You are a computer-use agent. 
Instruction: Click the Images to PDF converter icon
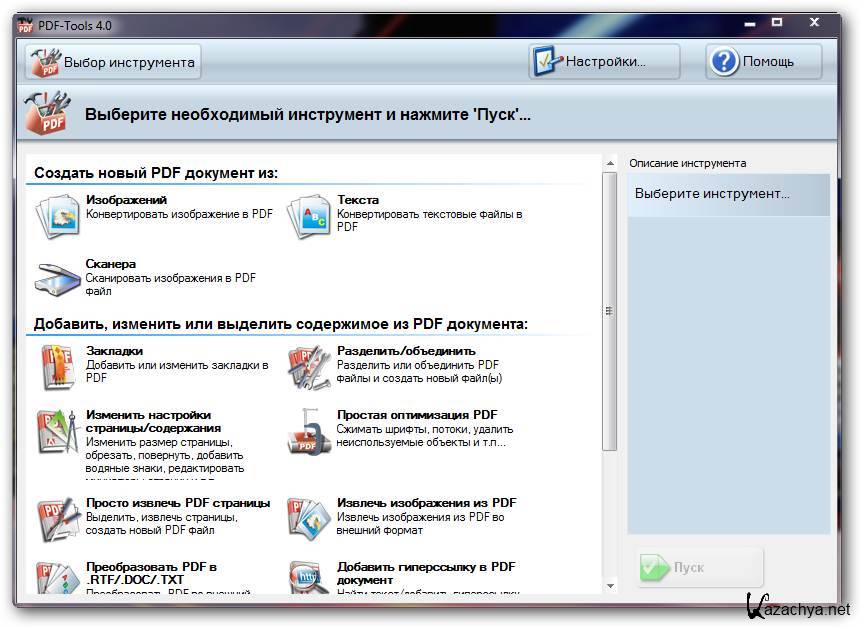click(57, 215)
